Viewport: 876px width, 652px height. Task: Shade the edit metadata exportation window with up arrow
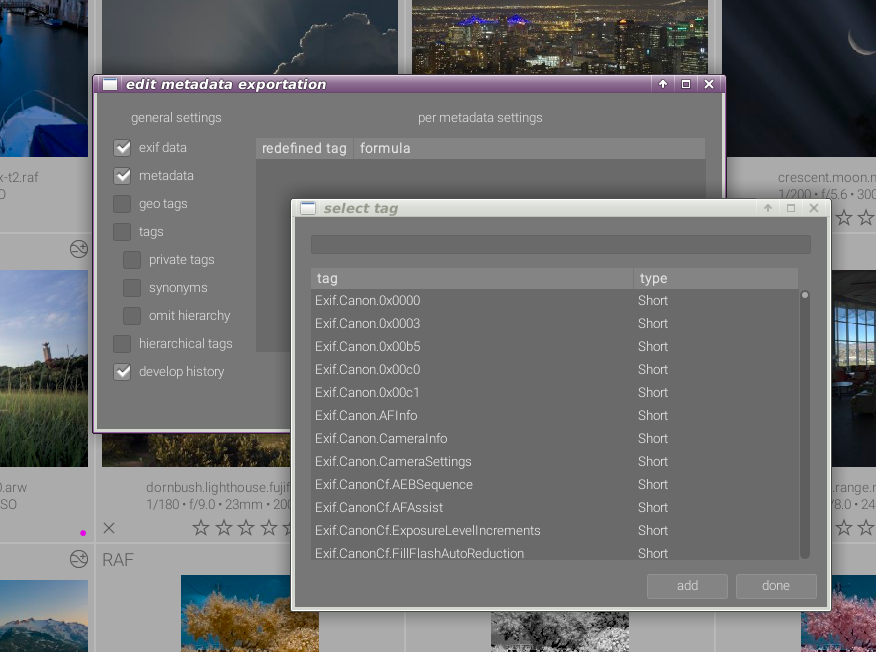(x=663, y=84)
